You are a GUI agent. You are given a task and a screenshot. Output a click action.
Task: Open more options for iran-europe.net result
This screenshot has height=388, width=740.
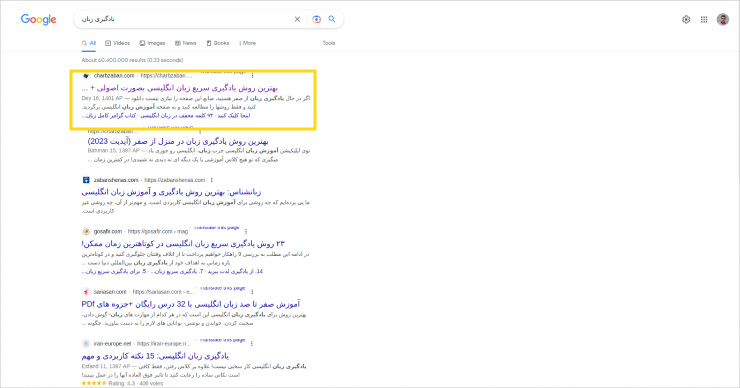(x=252, y=344)
